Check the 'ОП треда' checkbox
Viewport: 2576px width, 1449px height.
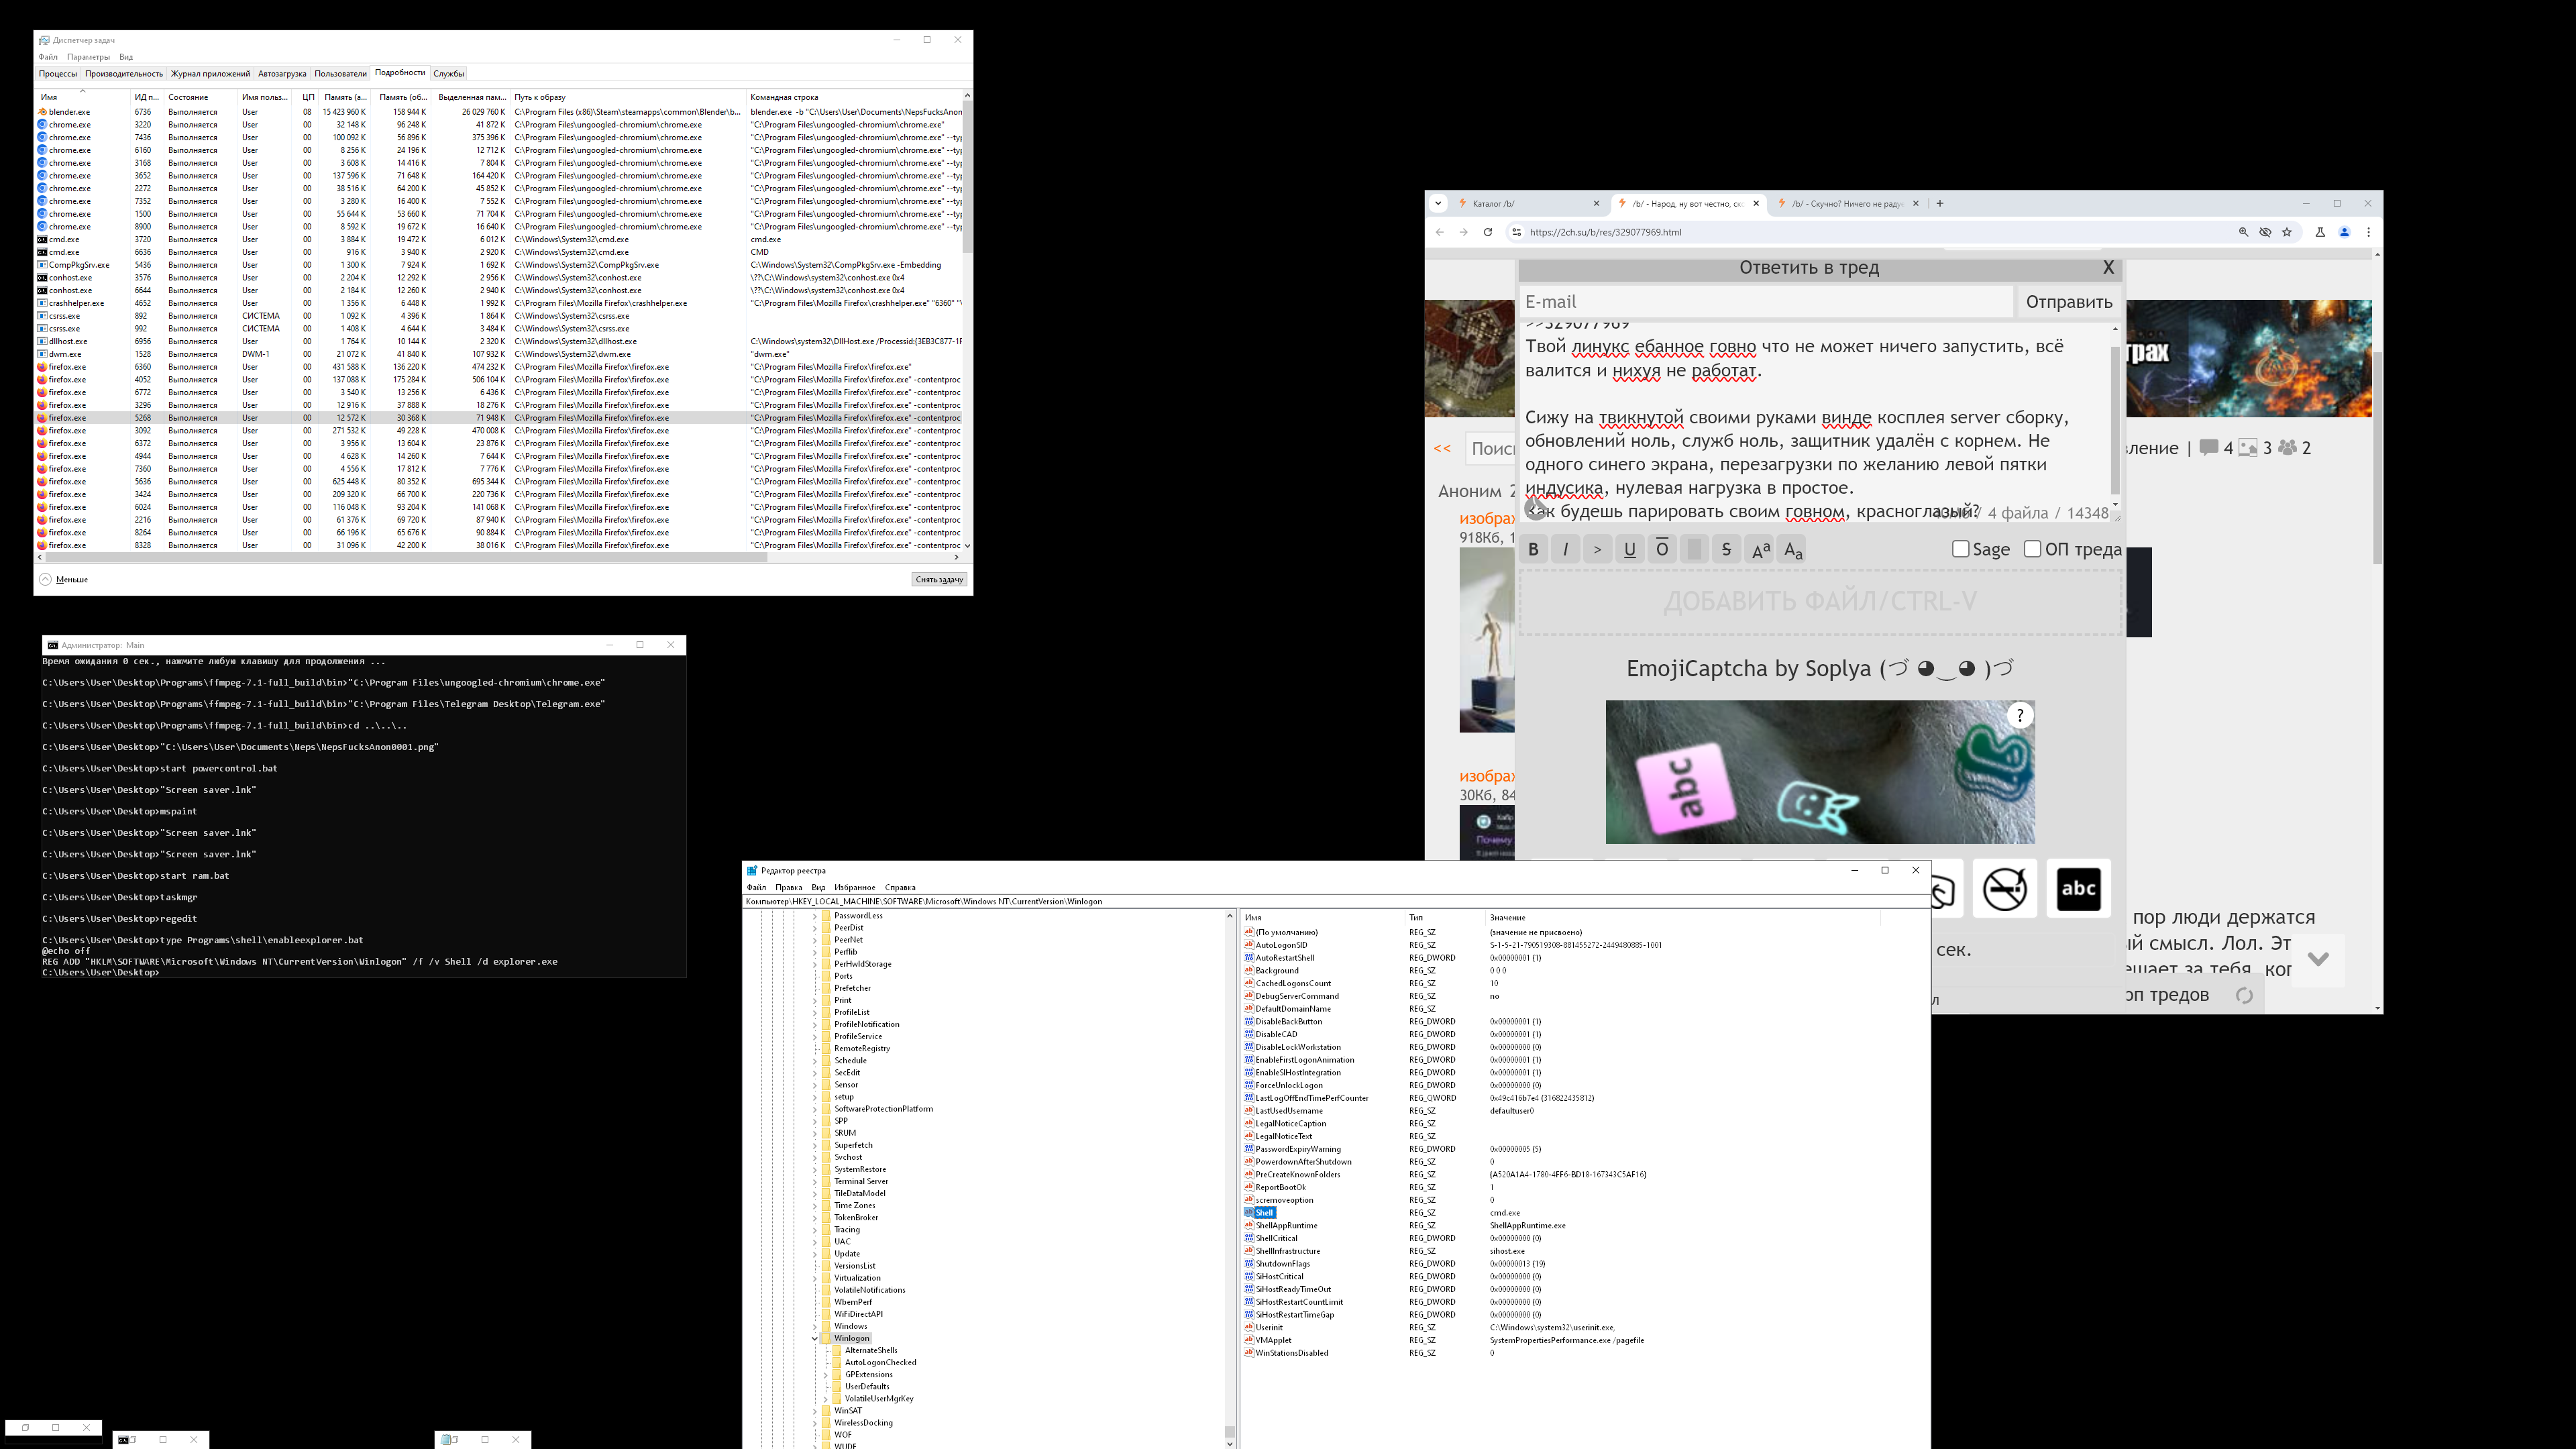coord(2032,549)
